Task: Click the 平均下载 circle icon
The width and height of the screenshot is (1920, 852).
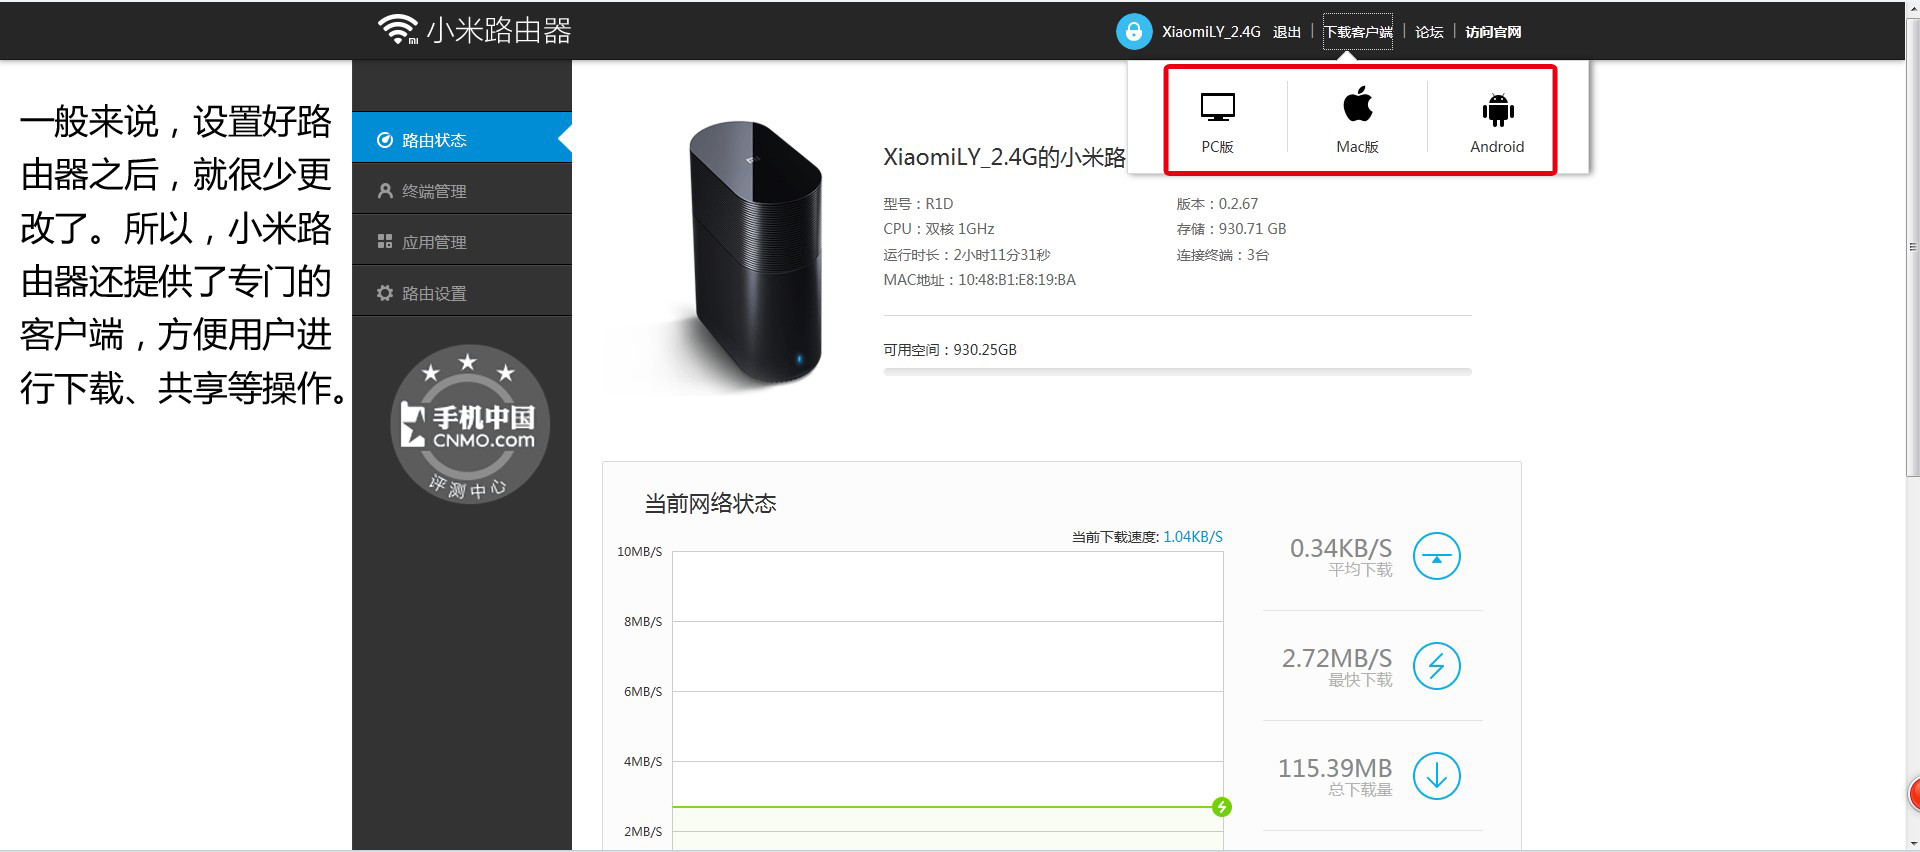Action: [x=1436, y=556]
